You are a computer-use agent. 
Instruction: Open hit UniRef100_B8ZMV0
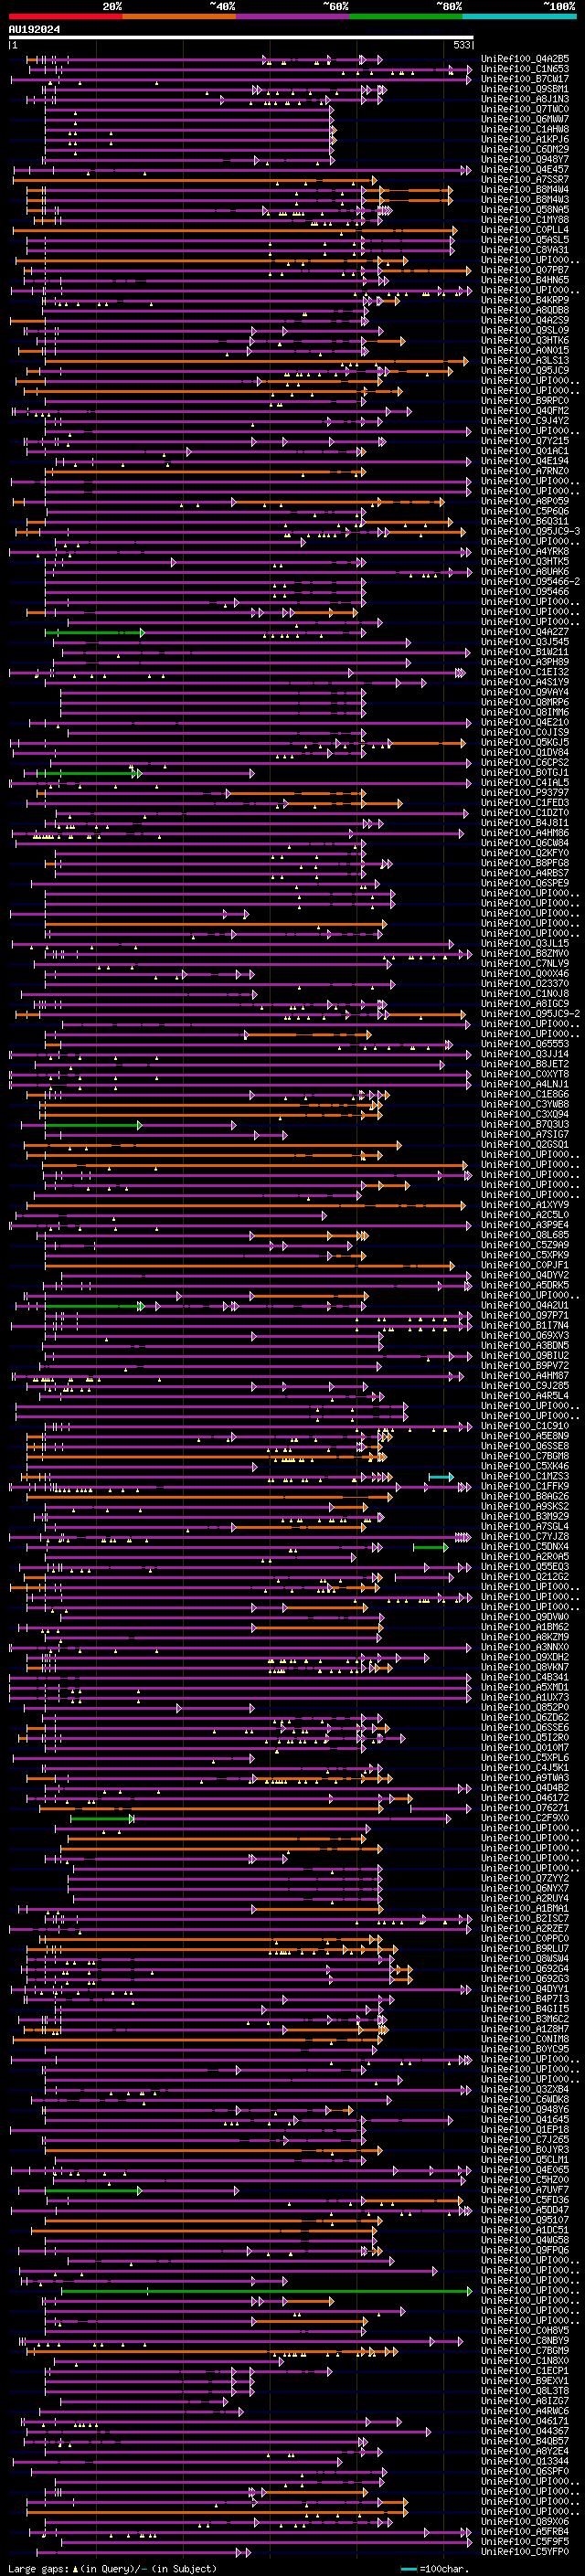[x=525, y=954]
